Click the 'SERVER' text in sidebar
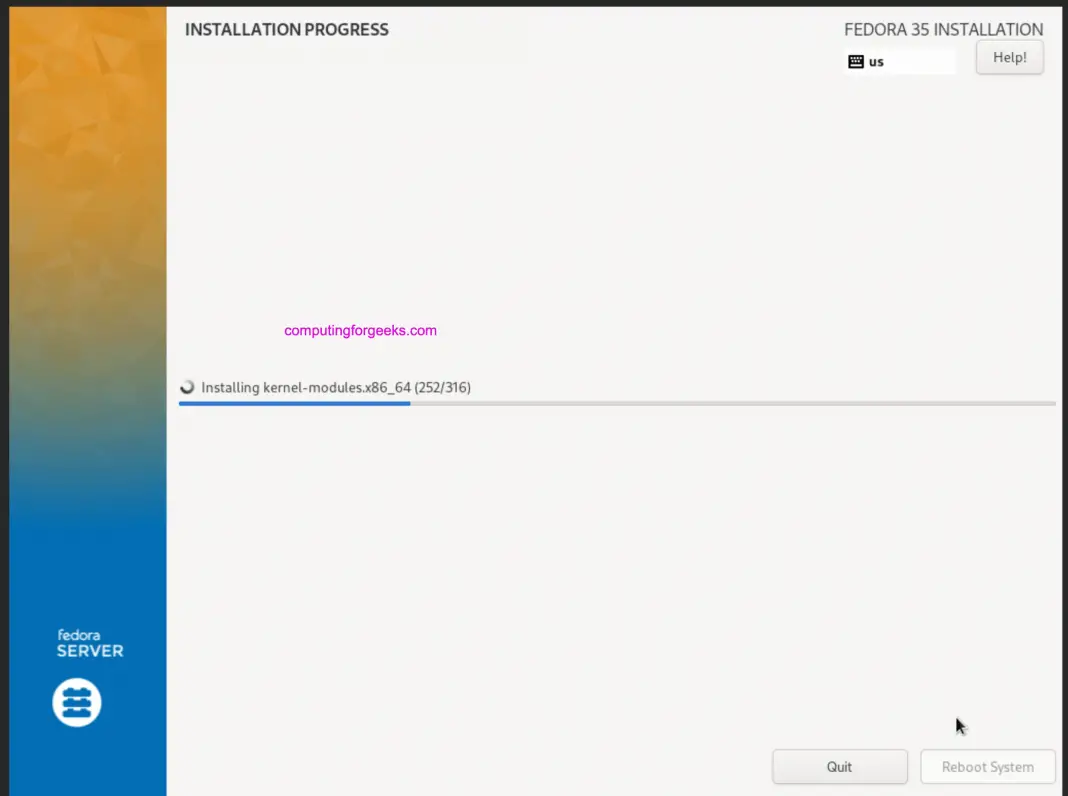Viewport: 1068px width, 796px height. [x=90, y=651]
